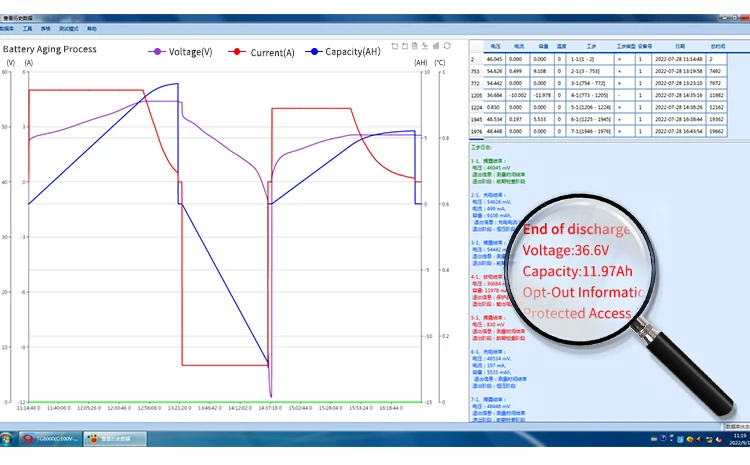Screen dimensions: 750x465
Task: Open the 数据库 menu
Action: pyautogui.click(x=9, y=29)
